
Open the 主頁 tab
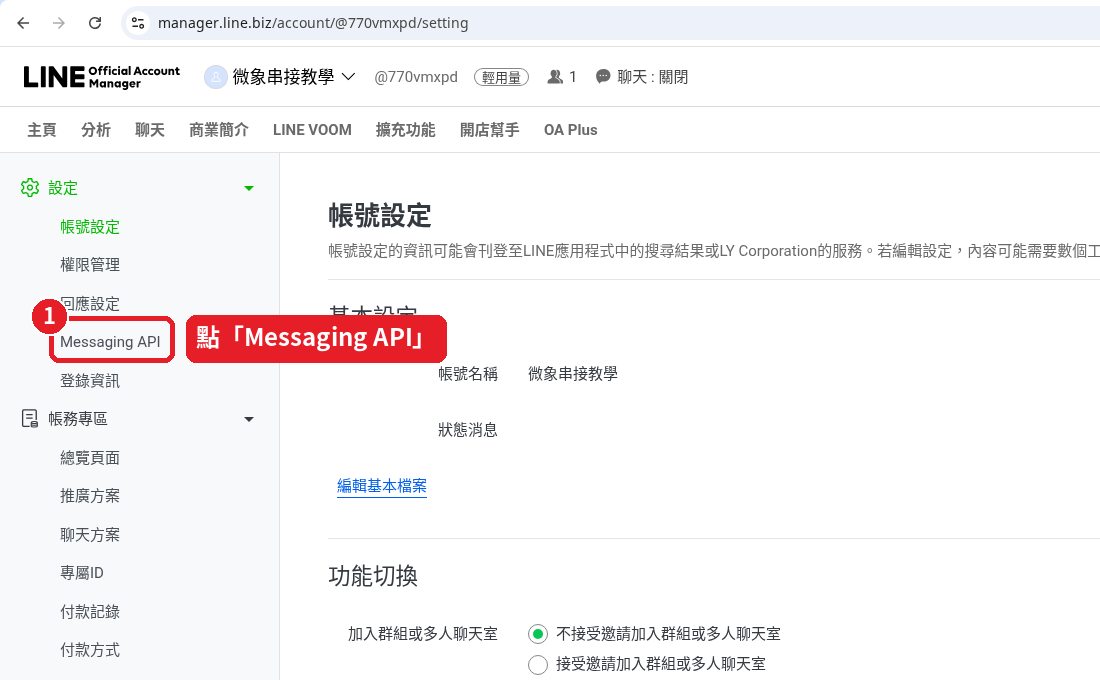42,130
